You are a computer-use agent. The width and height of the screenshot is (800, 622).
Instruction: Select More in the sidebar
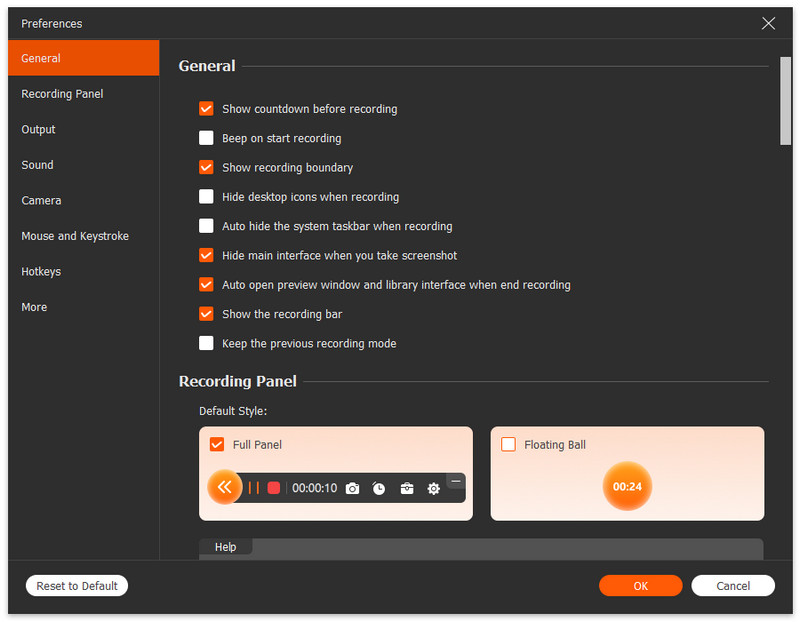coord(84,307)
